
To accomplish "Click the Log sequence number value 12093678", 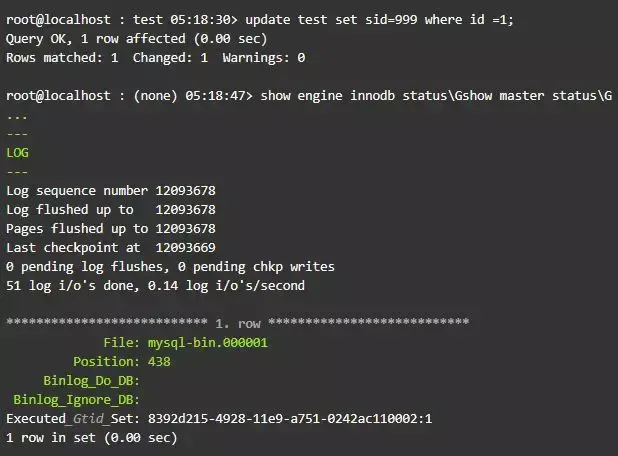I will (x=185, y=191).
